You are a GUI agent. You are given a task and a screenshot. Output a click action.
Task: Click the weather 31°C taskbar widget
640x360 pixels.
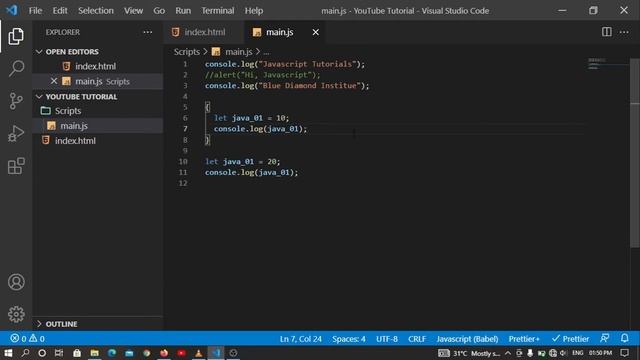[x=469, y=353]
